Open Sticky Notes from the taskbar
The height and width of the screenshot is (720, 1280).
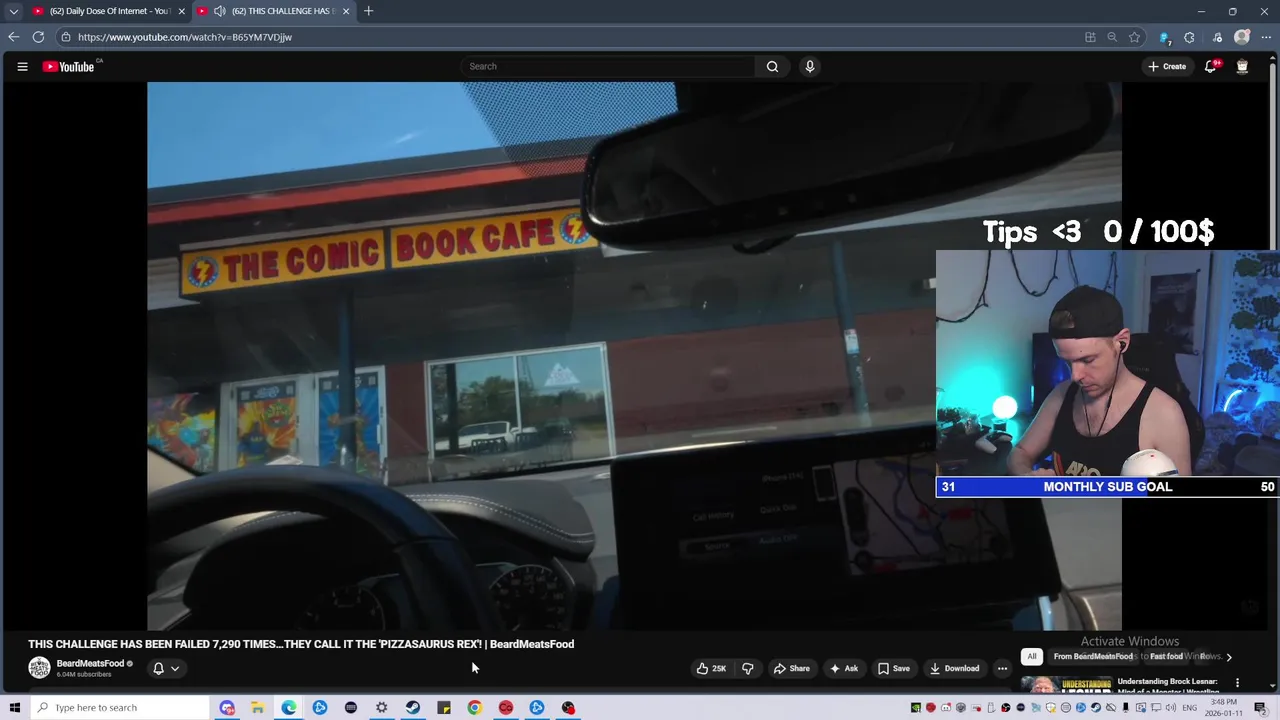coord(444,708)
